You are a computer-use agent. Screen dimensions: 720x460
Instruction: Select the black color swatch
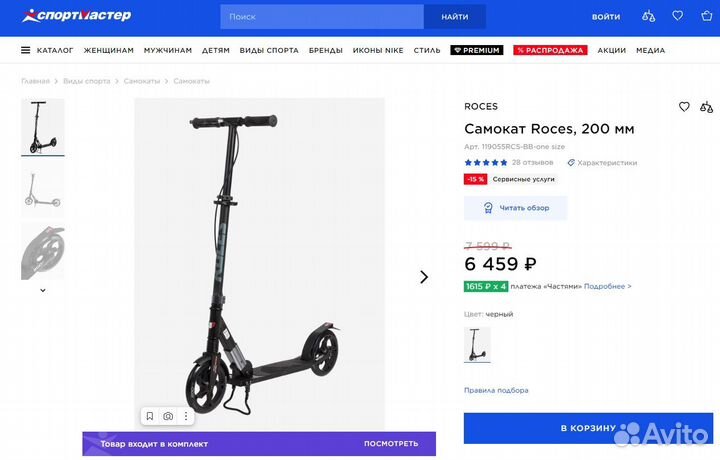click(x=477, y=345)
